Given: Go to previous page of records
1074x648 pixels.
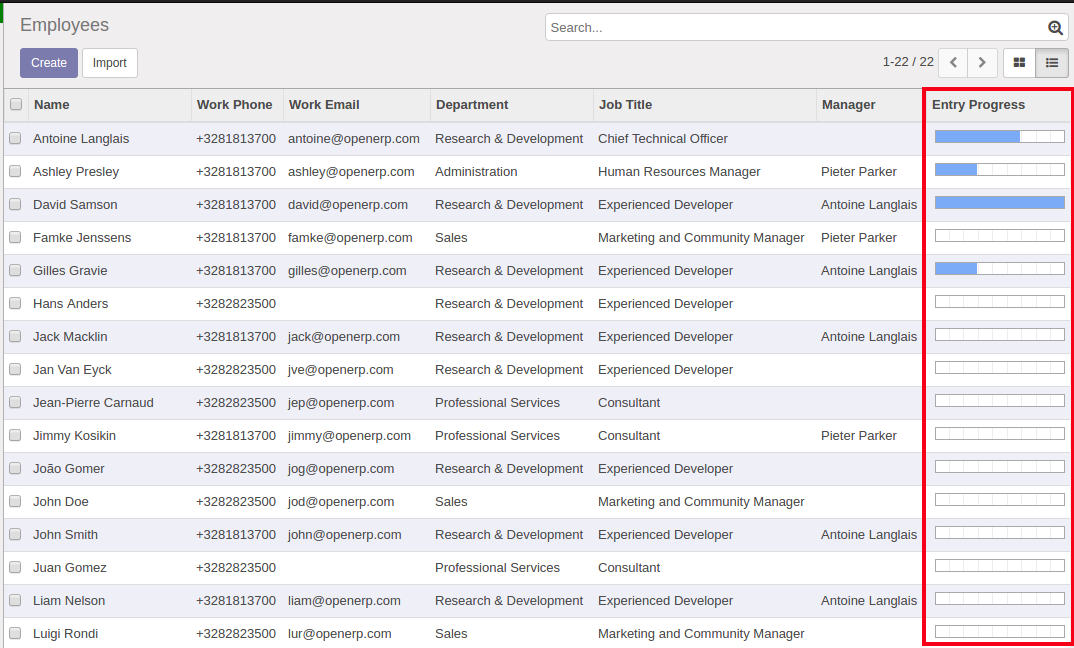Looking at the screenshot, I should (953, 62).
